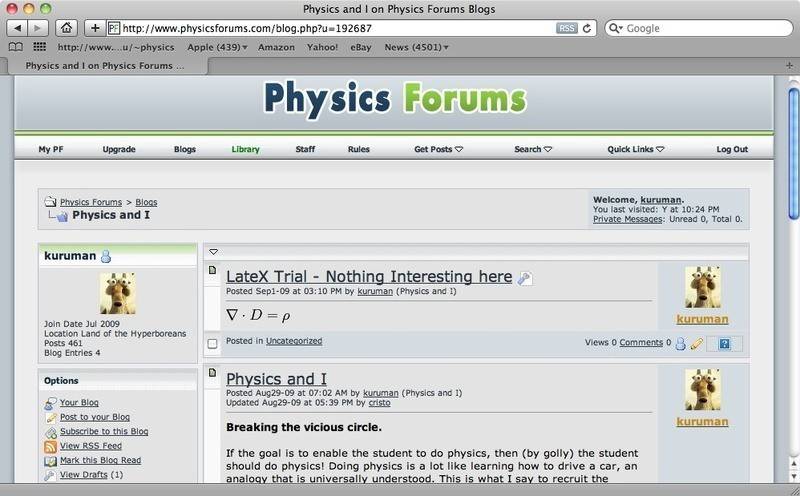Viewport: 800px width, 496px height.
Task: Open a new tab with the tab bar plus
Action: (x=789, y=65)
